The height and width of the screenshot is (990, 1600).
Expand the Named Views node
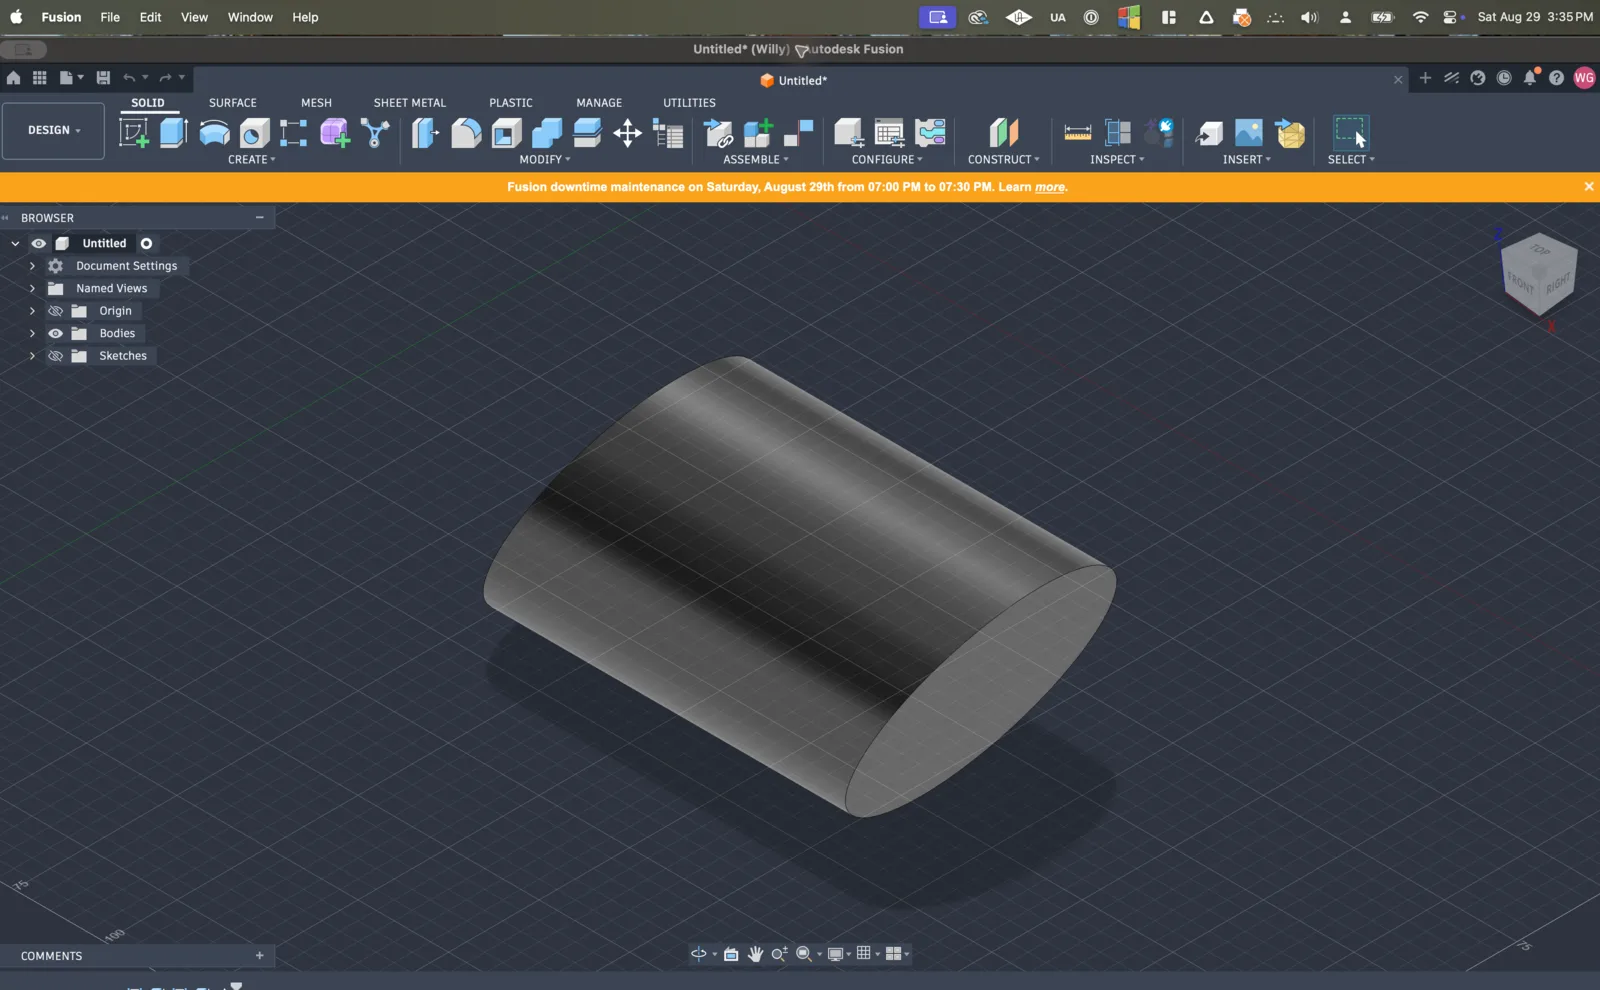tap(32, 288)
